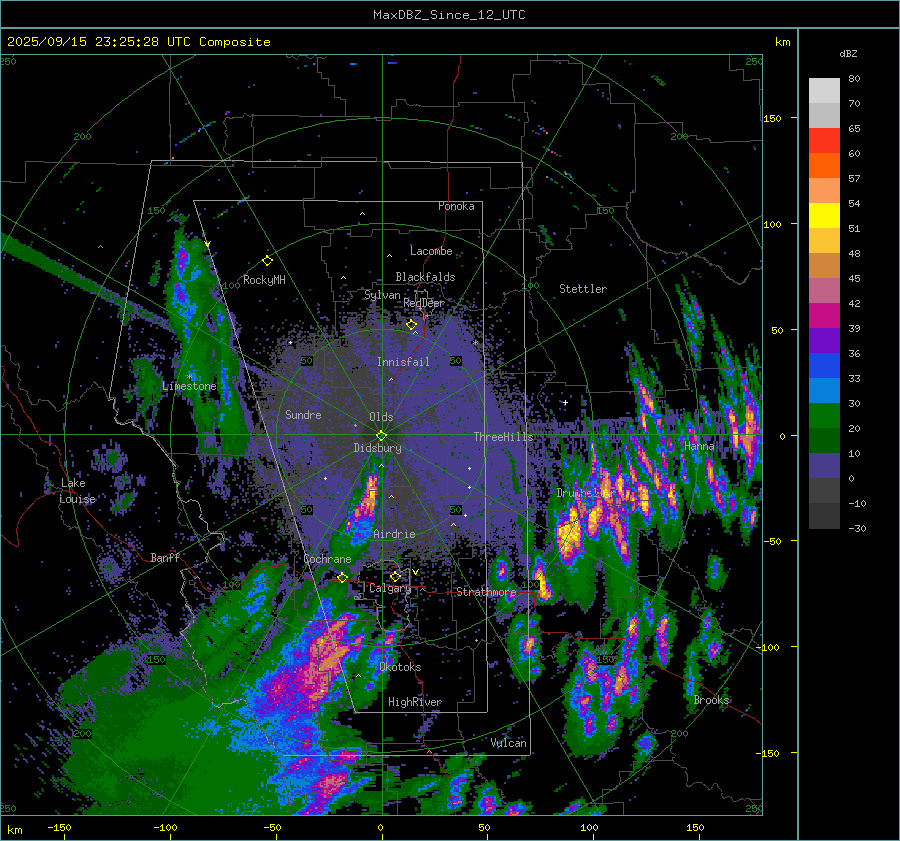Click the -50 tick label on the right axis
Image resolution: width=900 pixels, height=841 pixels.
773,541
